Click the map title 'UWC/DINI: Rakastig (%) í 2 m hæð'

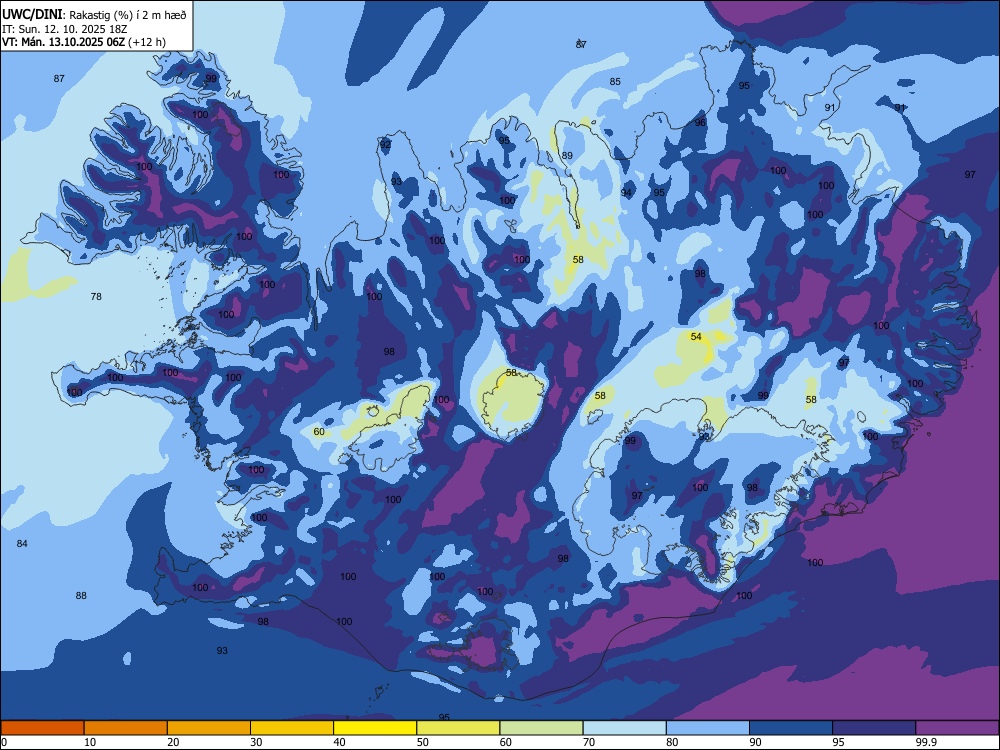94,15
